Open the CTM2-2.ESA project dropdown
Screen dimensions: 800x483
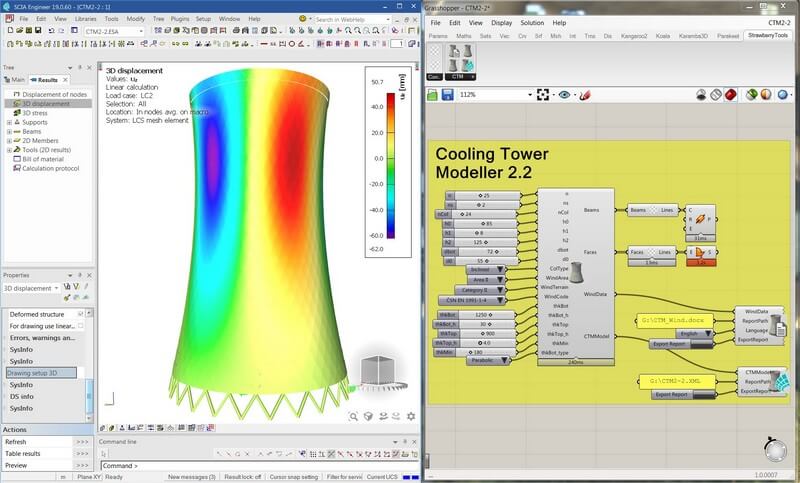[x=140, y=31]
